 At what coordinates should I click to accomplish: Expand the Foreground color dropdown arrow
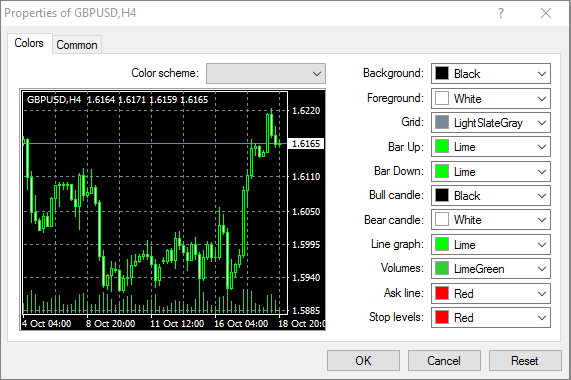(x=542, y=99)
